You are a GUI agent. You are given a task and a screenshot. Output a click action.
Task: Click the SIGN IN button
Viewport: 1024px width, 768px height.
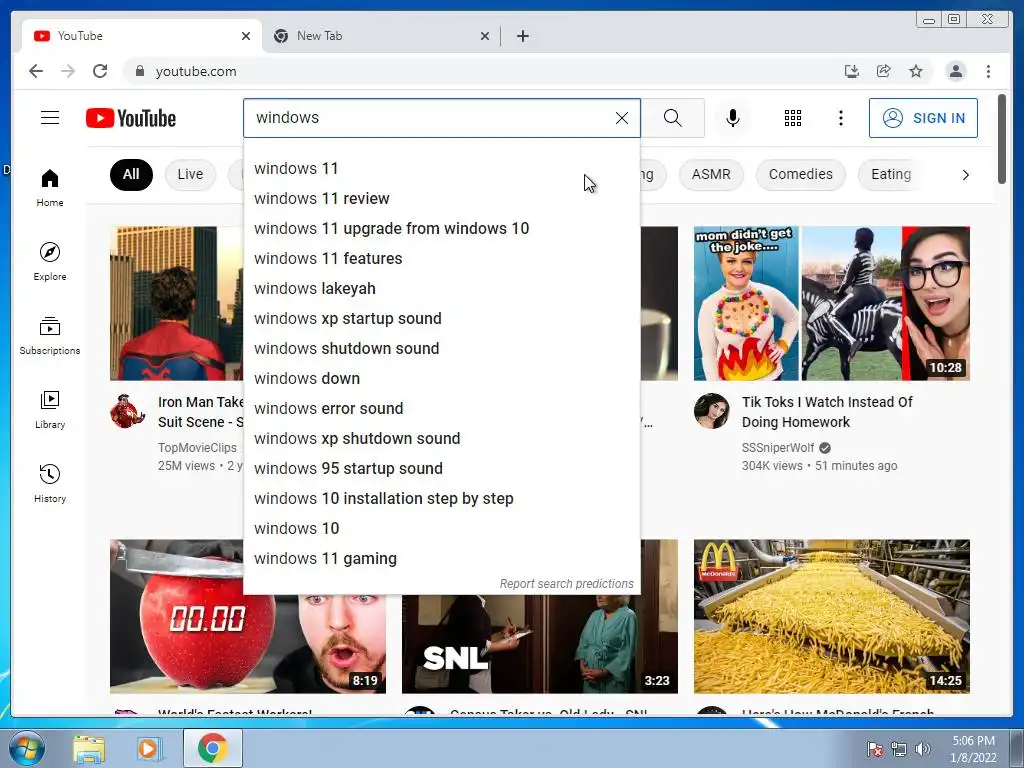click(x=923, y=118)
